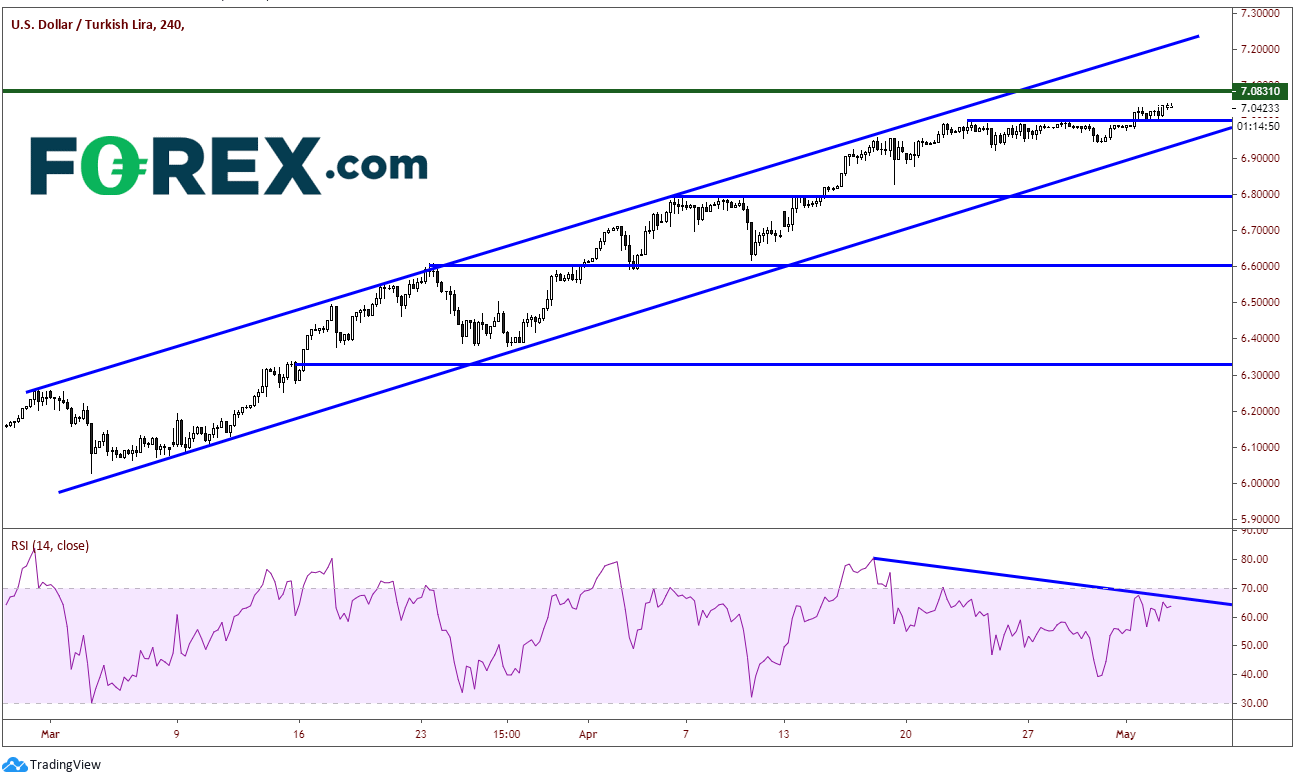The width and height of the screenshot is (1299, 783).
Task: Click the 6.90000 price axis label
Action: point(1260,158)
